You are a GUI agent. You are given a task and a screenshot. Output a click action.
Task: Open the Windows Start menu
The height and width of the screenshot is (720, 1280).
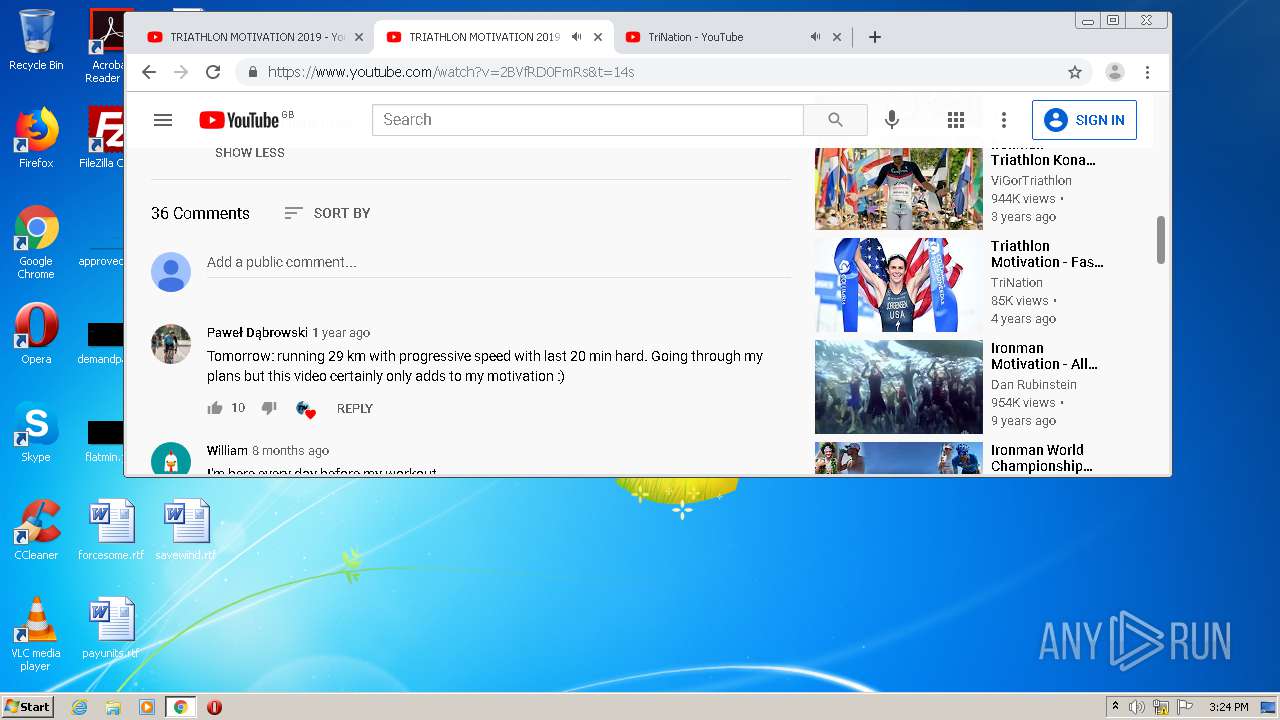click(27, 707)
